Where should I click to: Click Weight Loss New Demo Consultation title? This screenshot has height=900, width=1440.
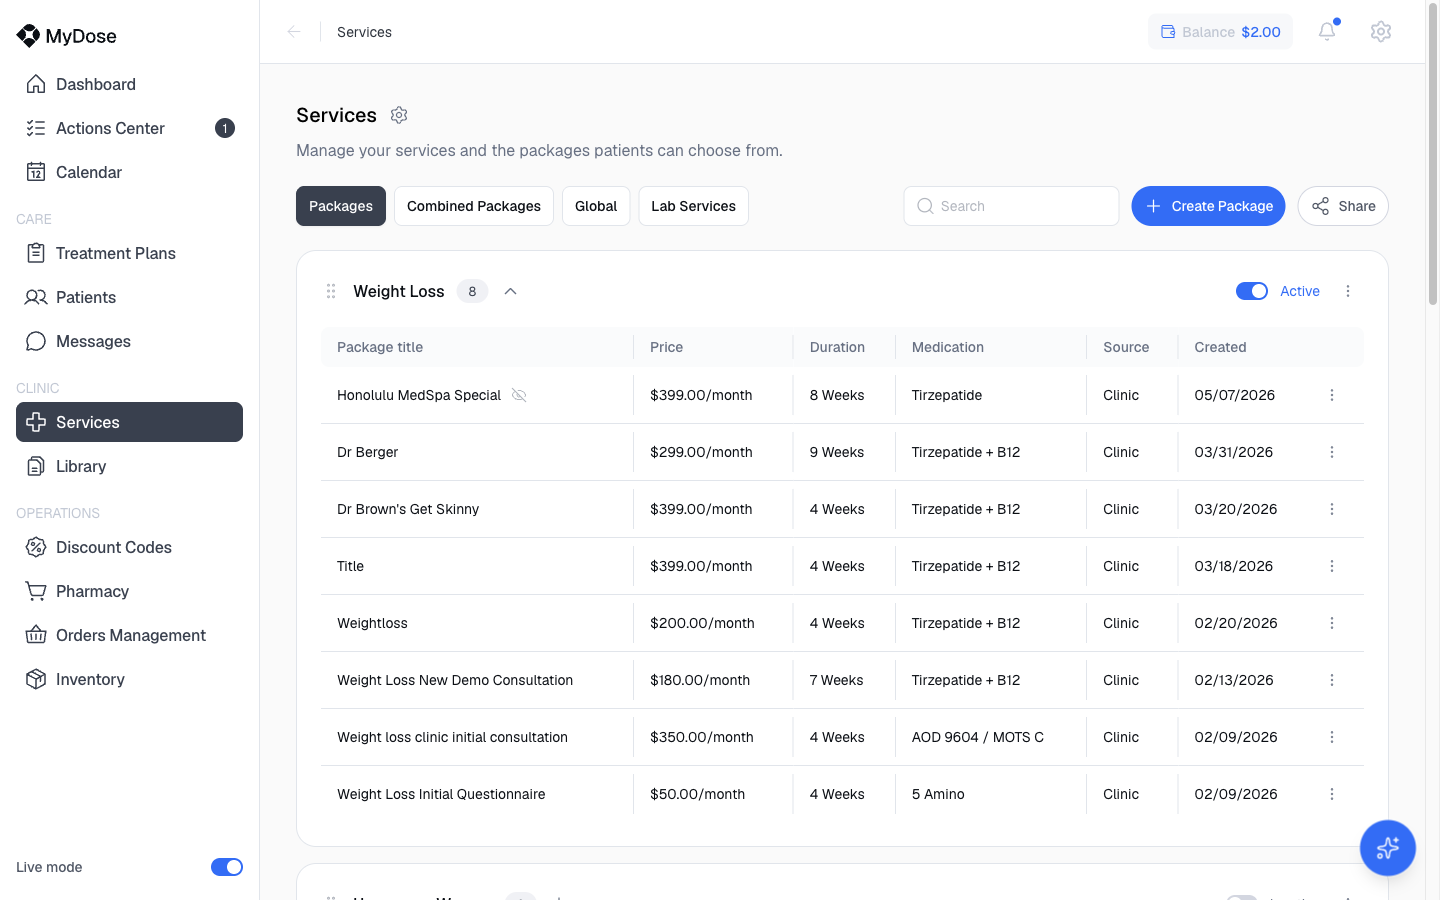click(455, 680)
